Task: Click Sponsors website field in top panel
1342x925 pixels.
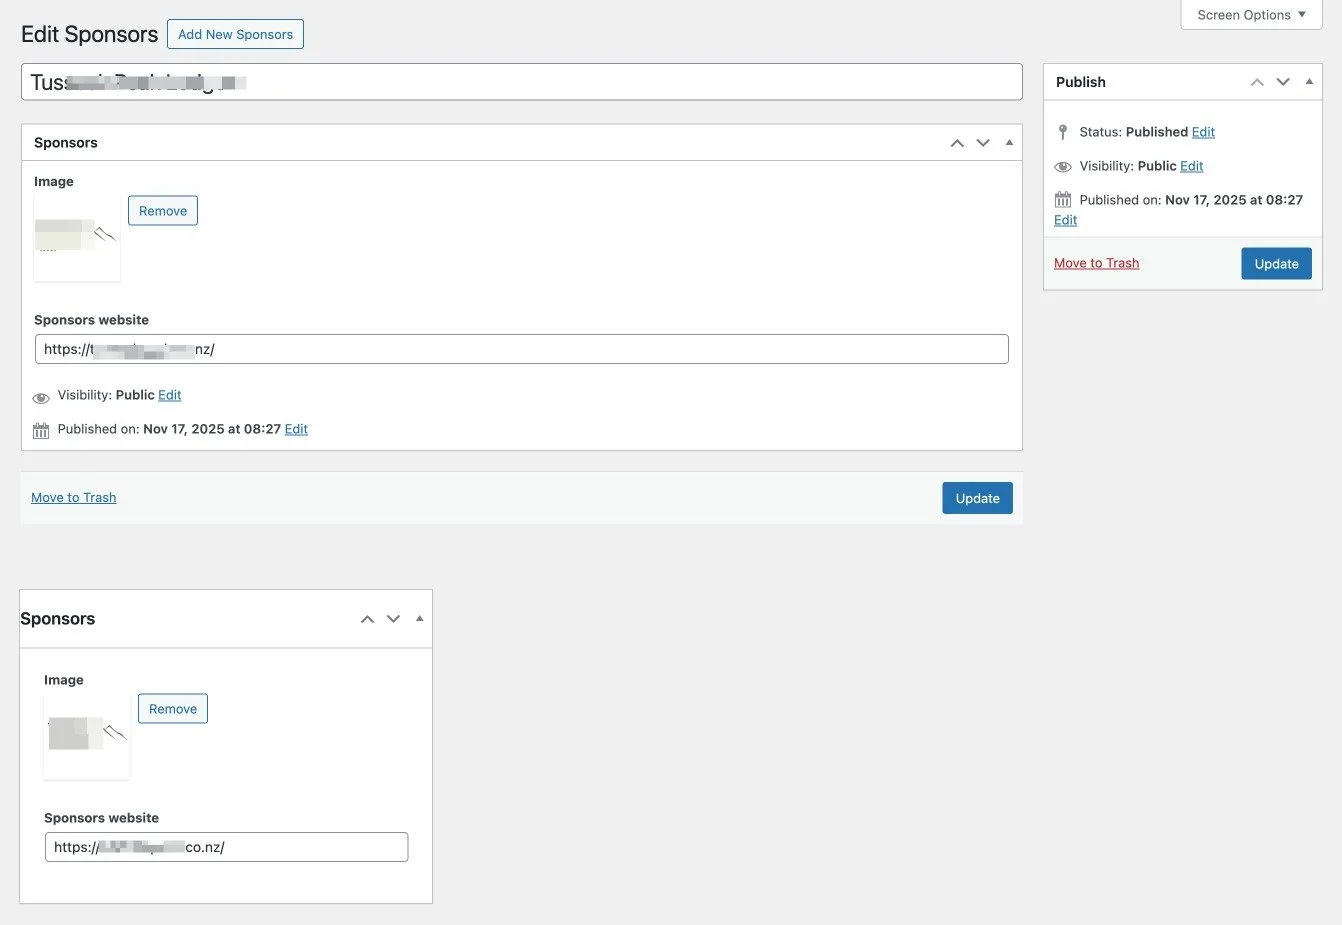Action: coord(521,349)
